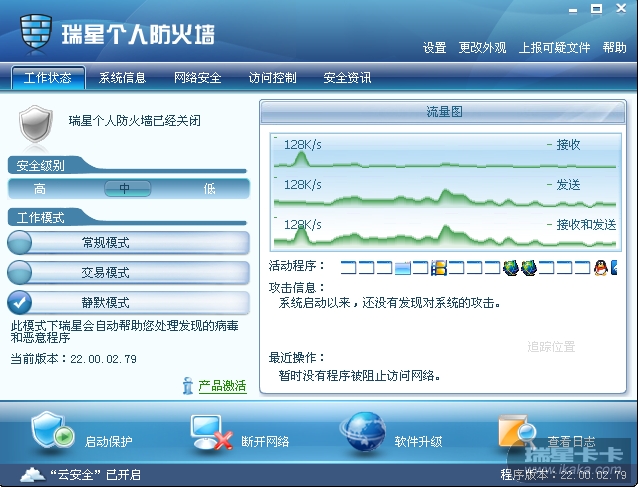Switch to the 工作状态 tab
The width and height of the screenshot is (638, 488).
tap(48, 77)
